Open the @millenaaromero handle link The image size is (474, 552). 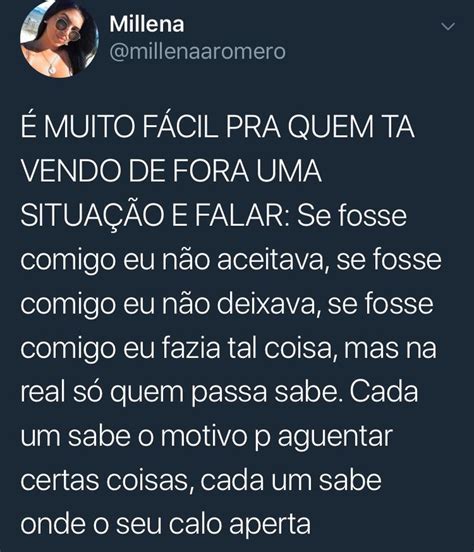(x=197, y=52)
